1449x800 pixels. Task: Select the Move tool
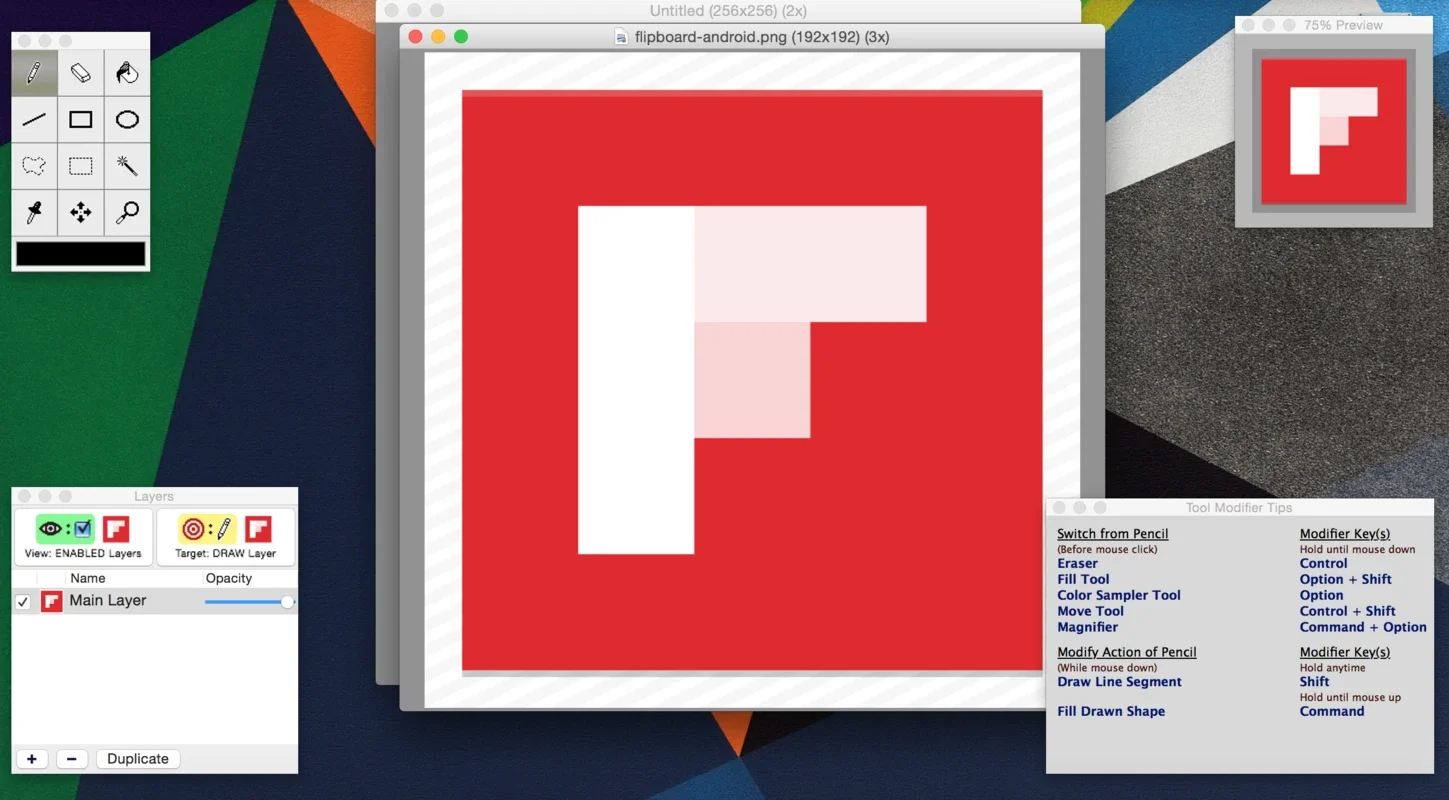click(81, 212)
